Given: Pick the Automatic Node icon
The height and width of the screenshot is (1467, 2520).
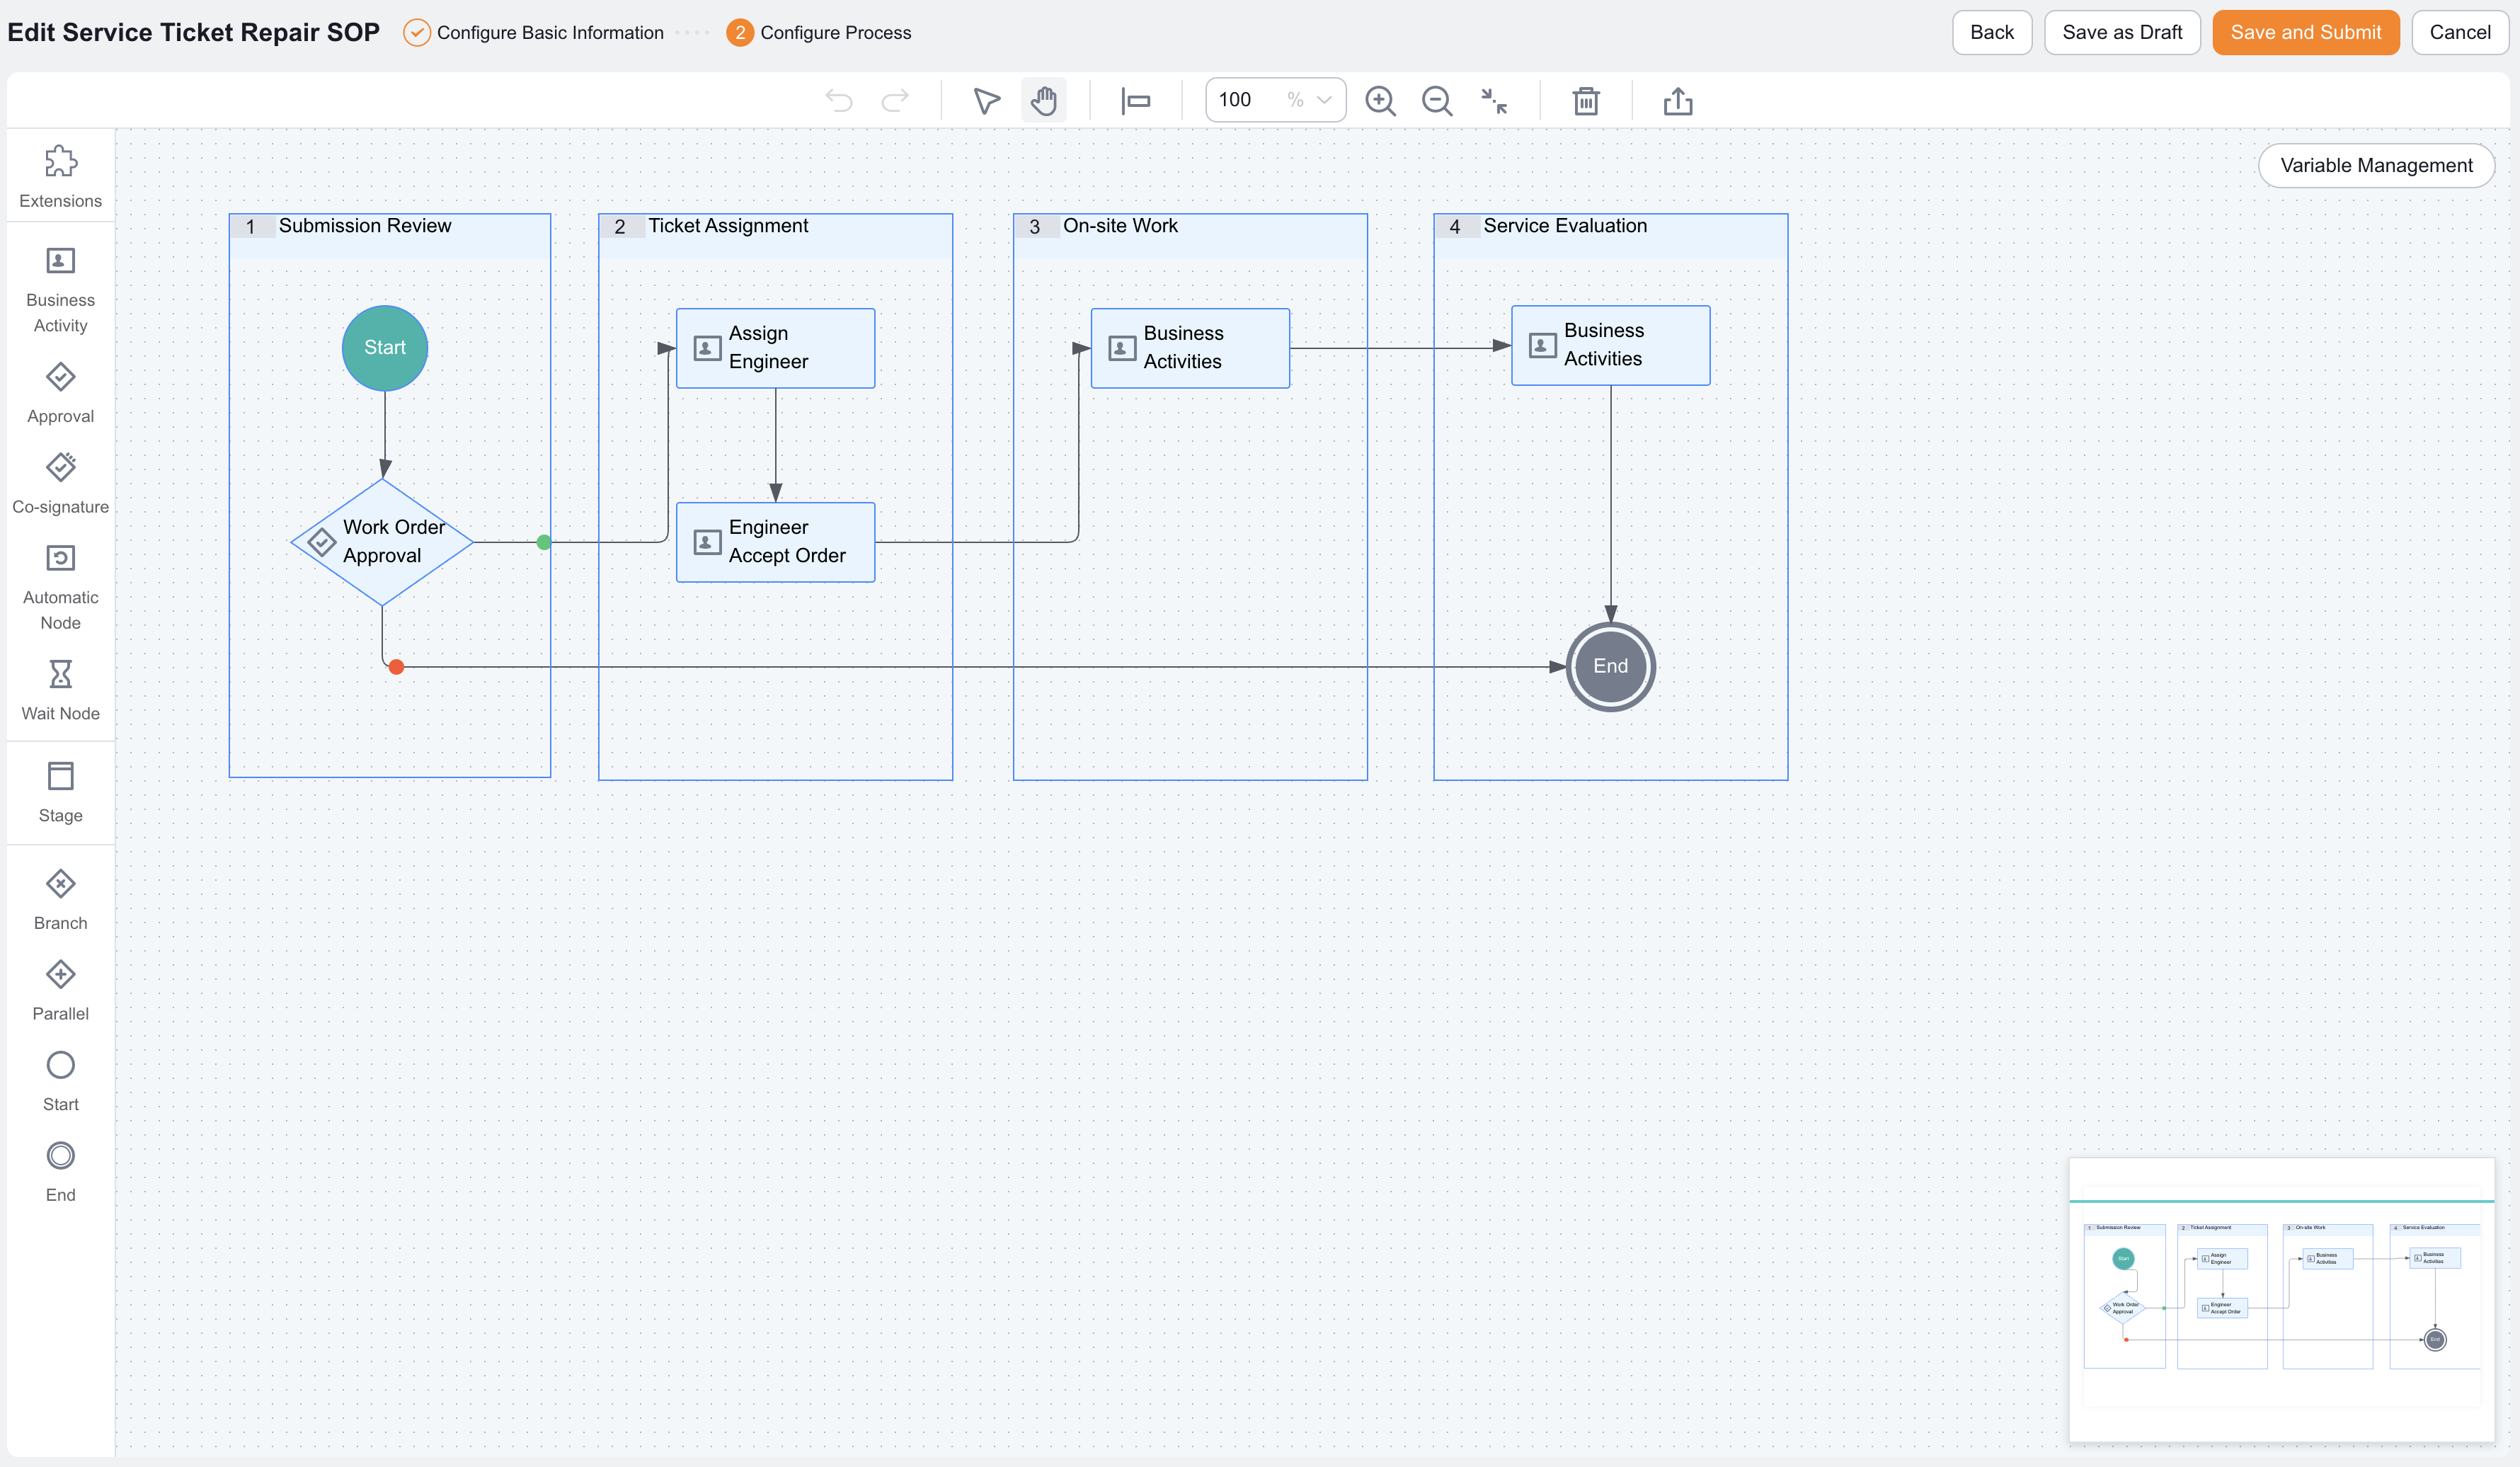Looking at the screenshot, I should [61, 558].
